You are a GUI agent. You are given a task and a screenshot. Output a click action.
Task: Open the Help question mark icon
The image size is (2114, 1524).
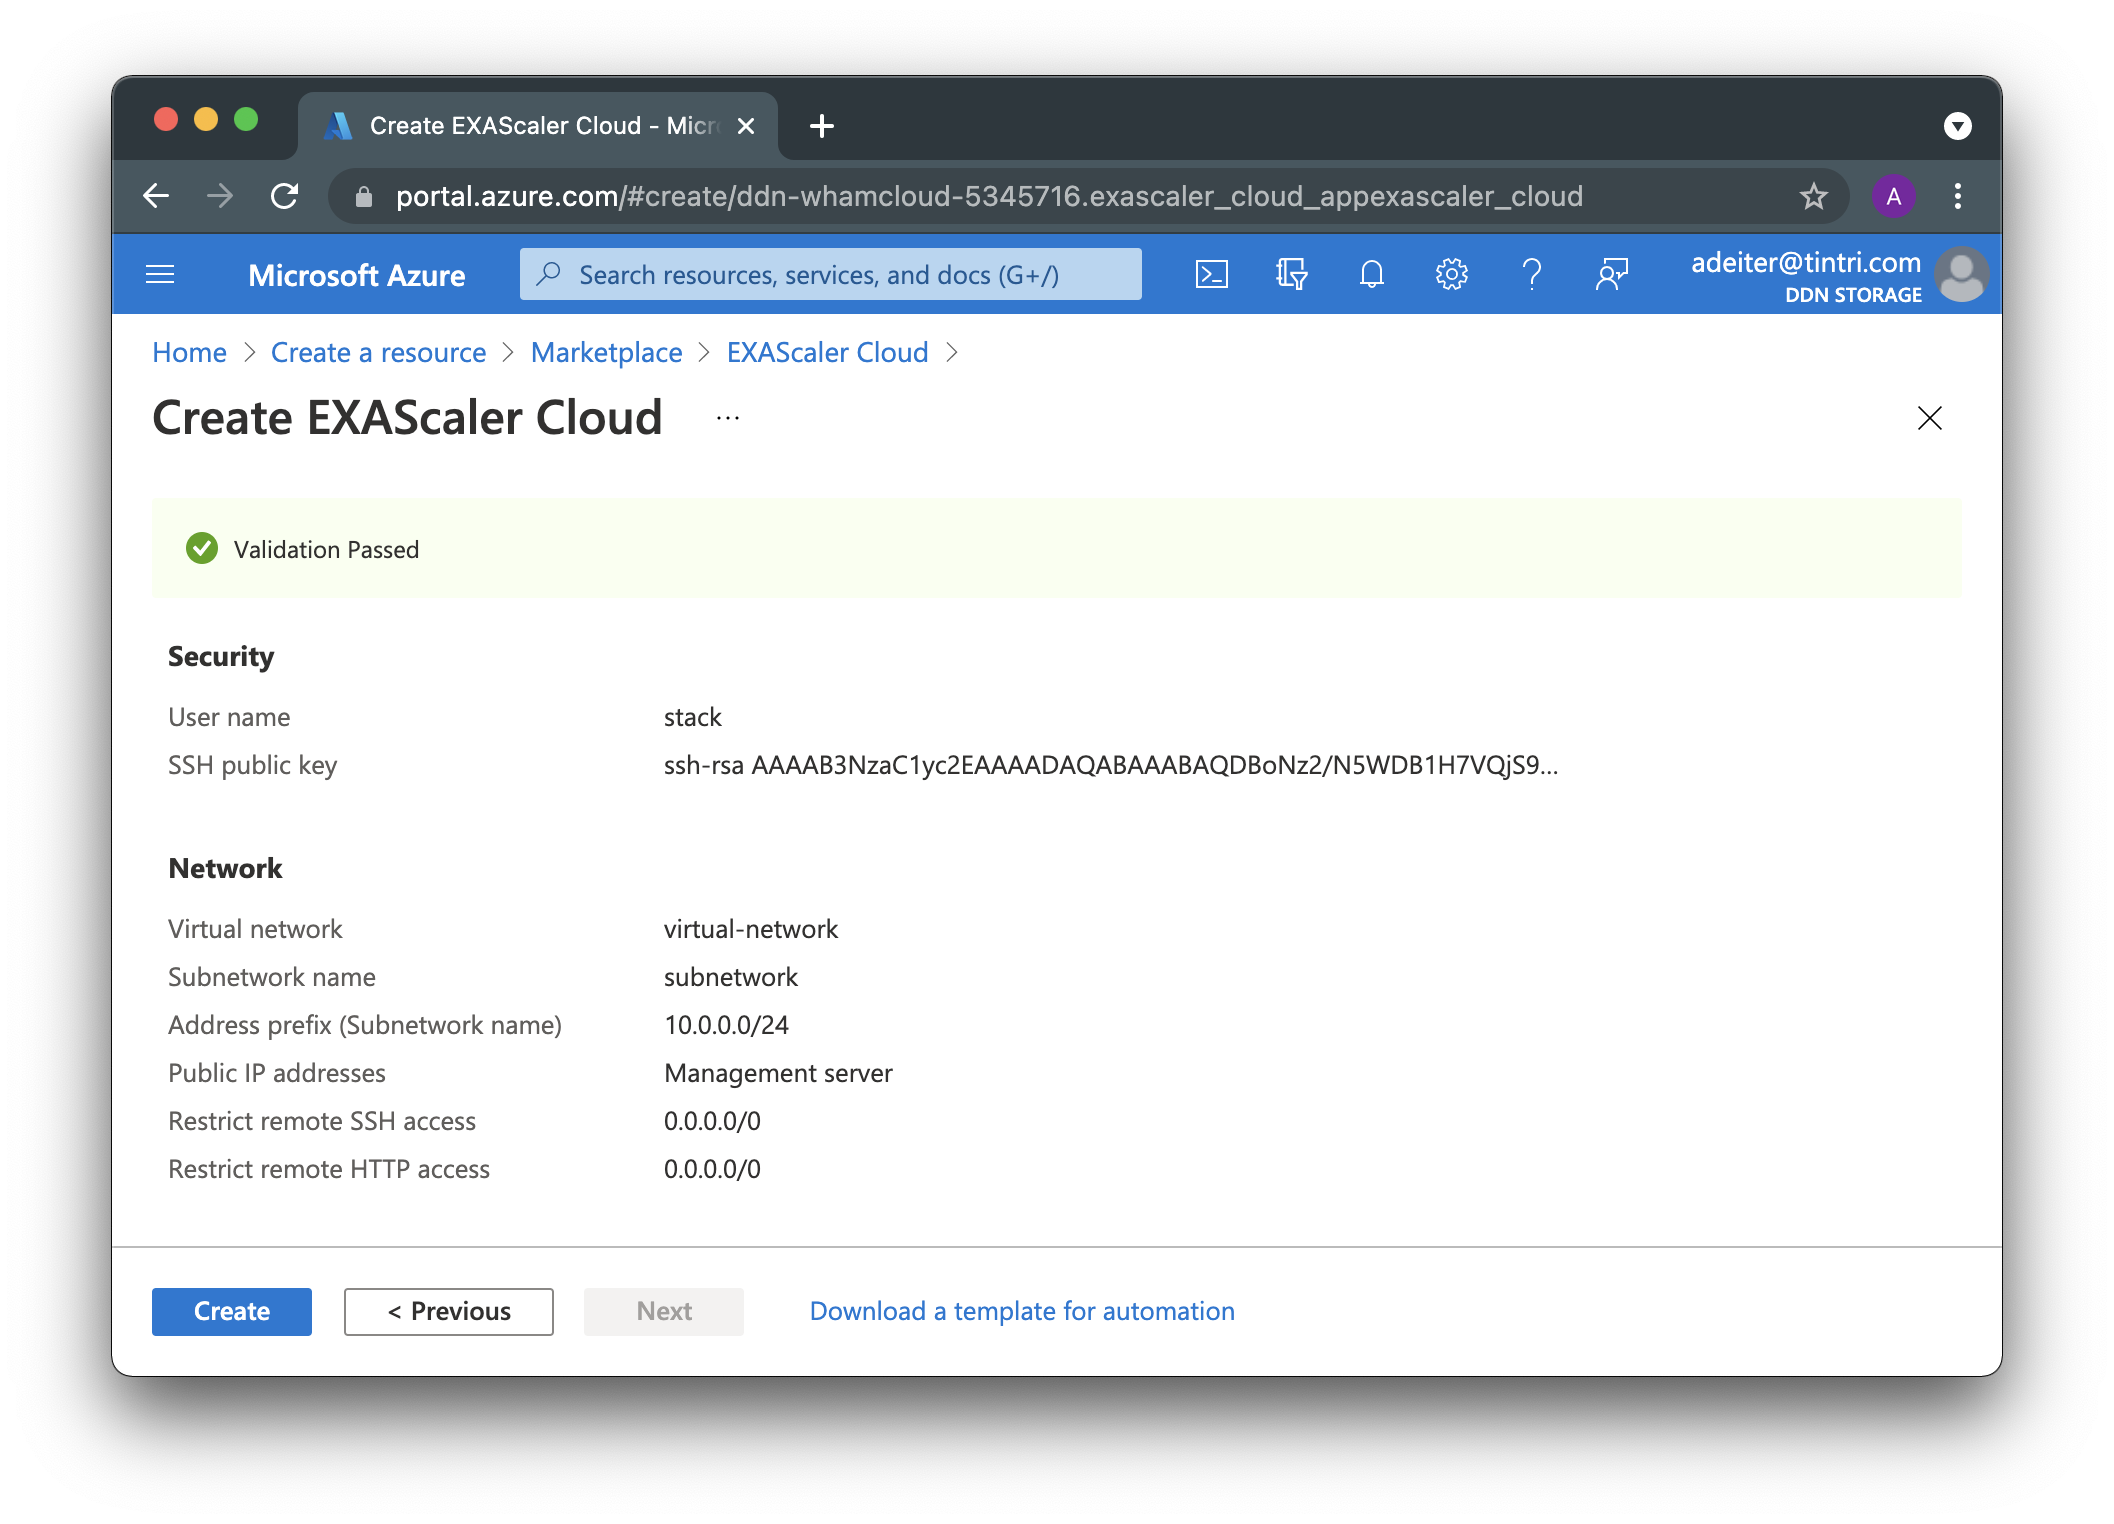(x=1531, y=274)
